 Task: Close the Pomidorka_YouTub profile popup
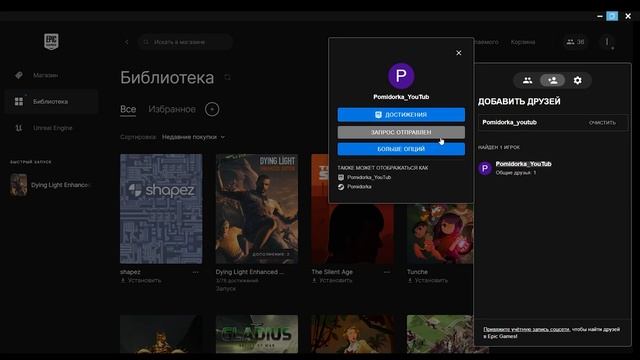point(459,53)
